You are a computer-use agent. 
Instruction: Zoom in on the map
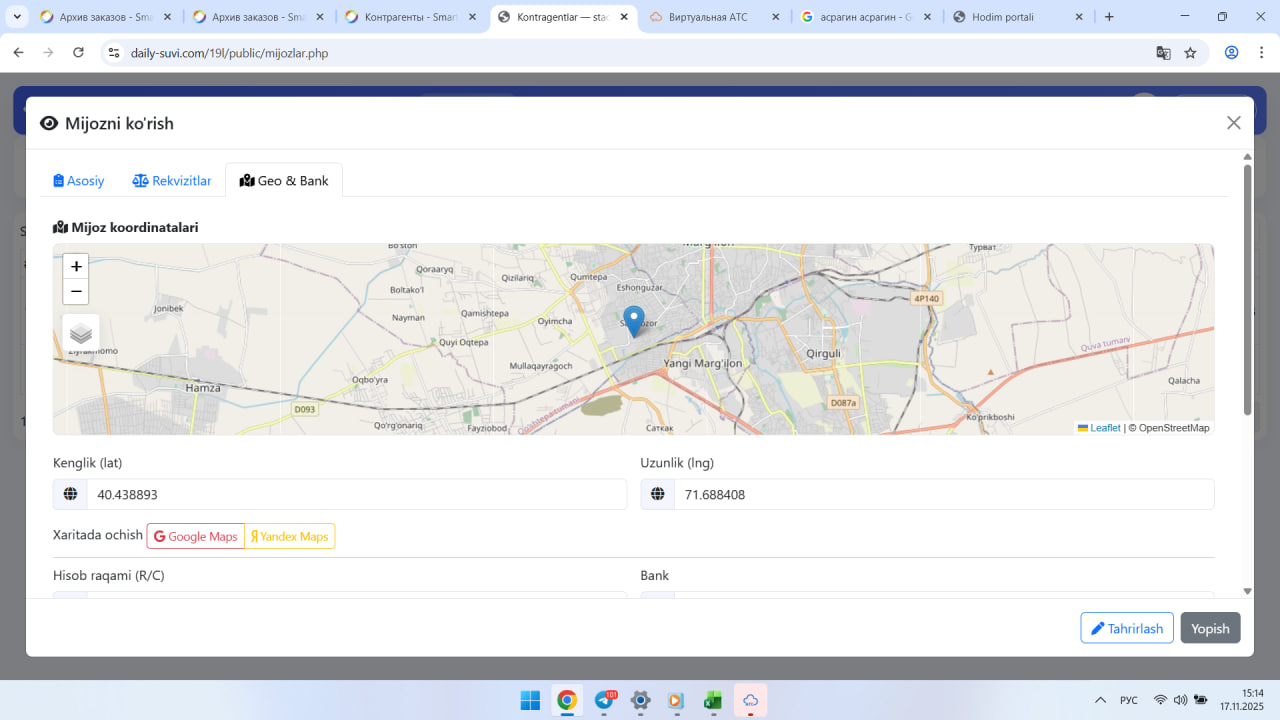[x=76, y=267]
